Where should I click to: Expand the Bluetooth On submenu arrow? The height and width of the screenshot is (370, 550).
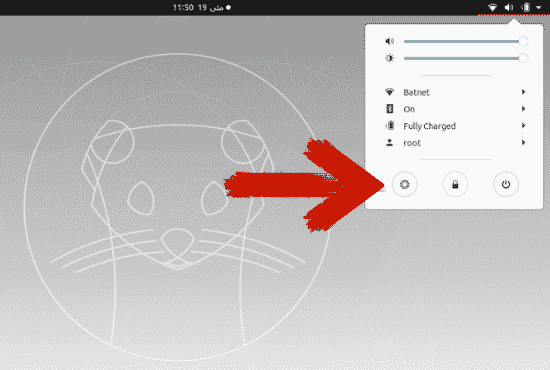pos(523,109)
